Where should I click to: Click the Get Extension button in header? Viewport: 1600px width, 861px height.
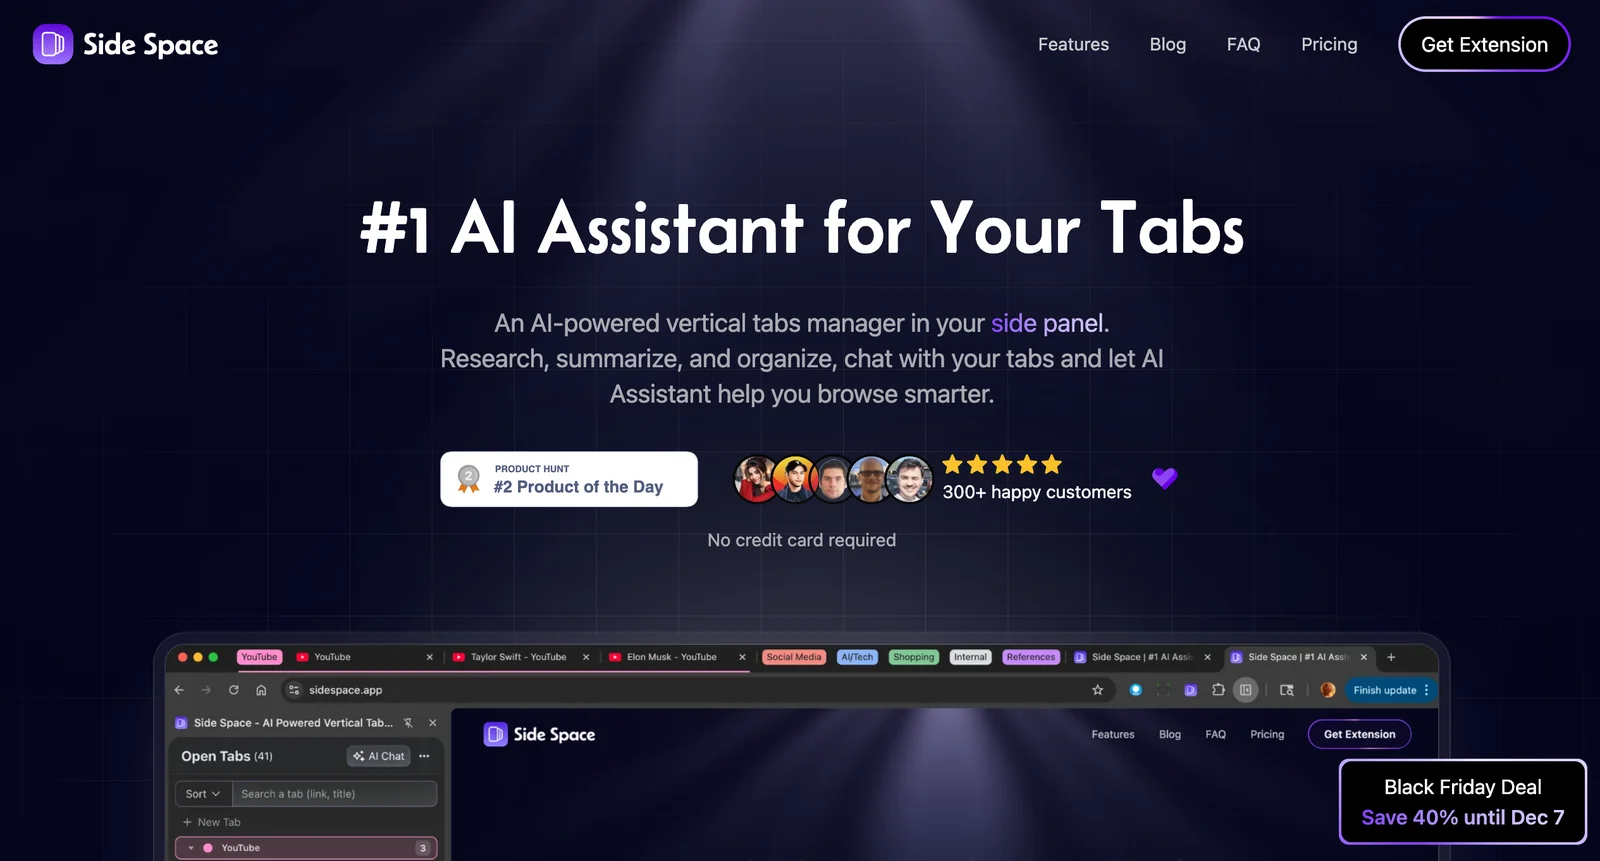tap(1484, 44)
